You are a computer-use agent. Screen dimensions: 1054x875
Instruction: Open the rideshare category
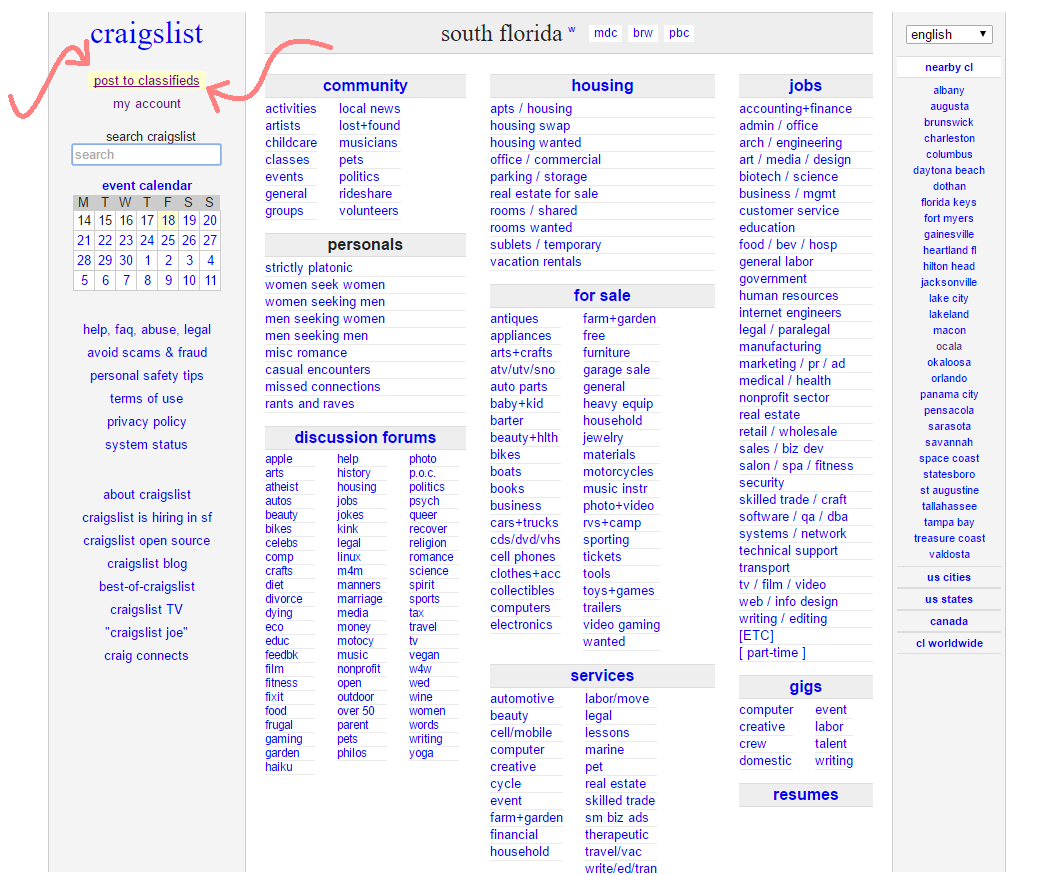[x=365, y=194]
